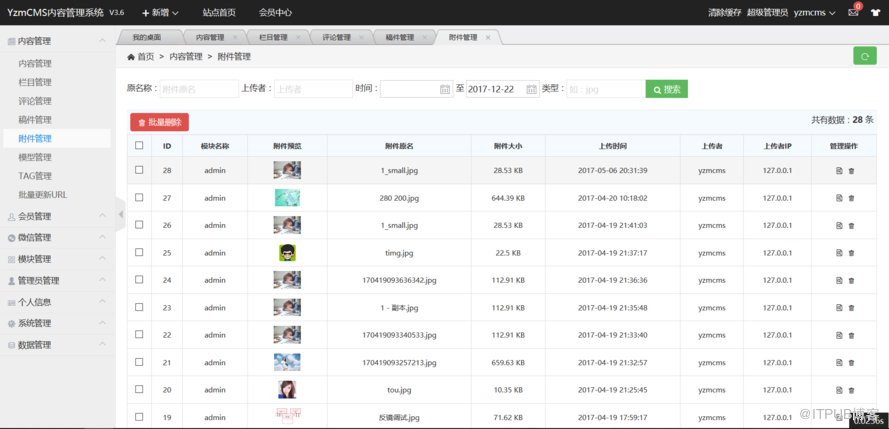Check the box for row ID 25

click(139, 252)
